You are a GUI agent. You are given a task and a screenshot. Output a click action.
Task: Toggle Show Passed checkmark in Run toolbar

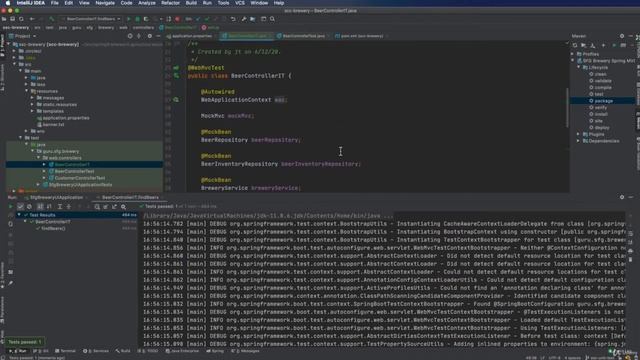coord(20,207)
